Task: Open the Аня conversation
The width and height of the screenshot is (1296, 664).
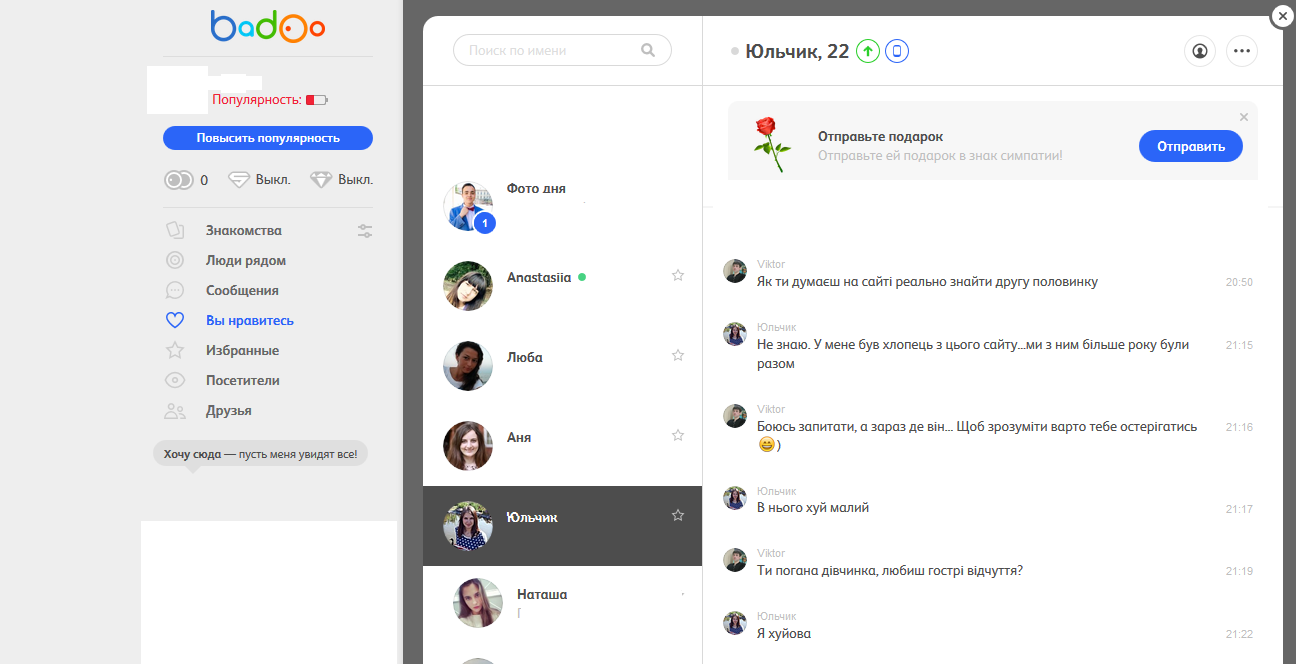Action: [563, 446]
